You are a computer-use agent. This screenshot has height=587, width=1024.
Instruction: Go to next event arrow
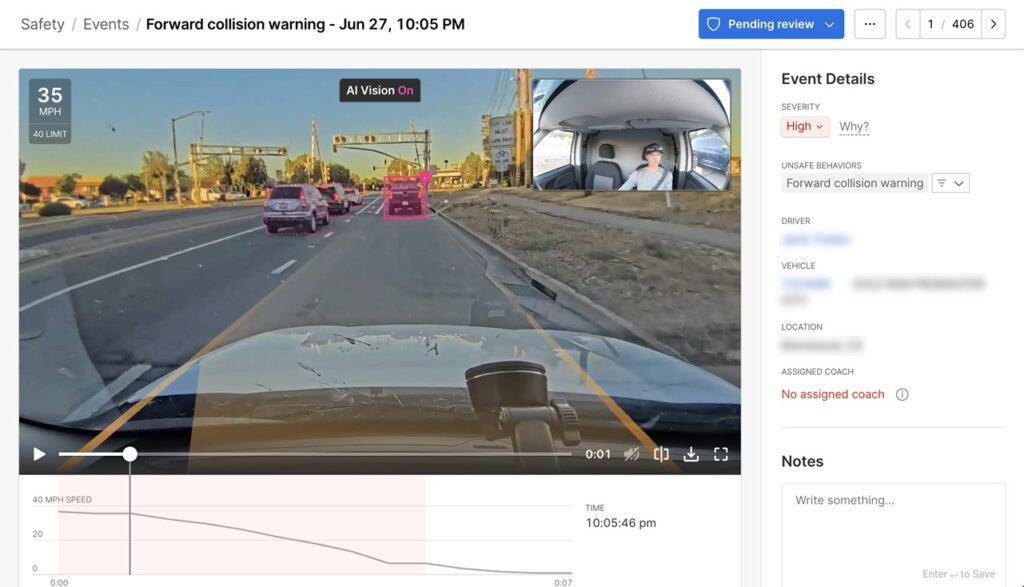992,24
